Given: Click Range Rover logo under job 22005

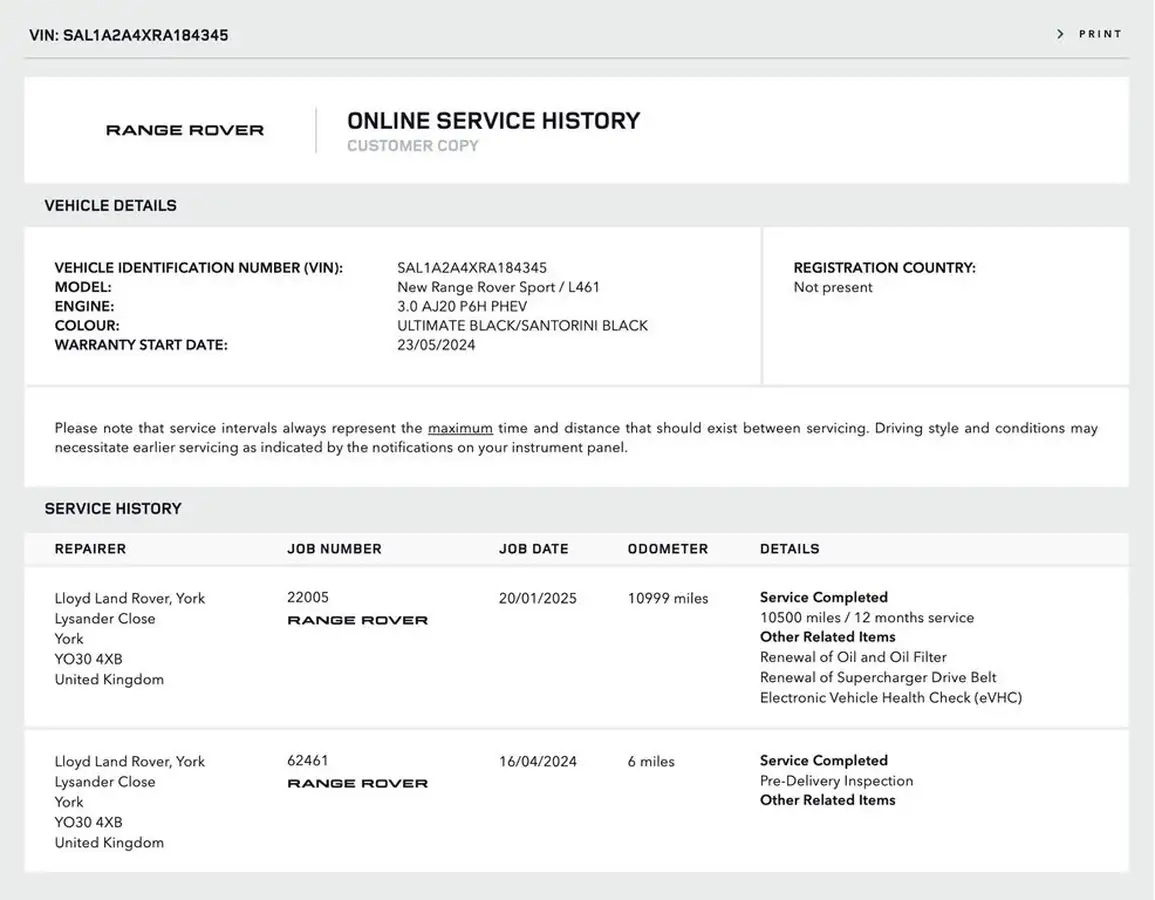Looking at the screenshot, I should pos(357,620).
